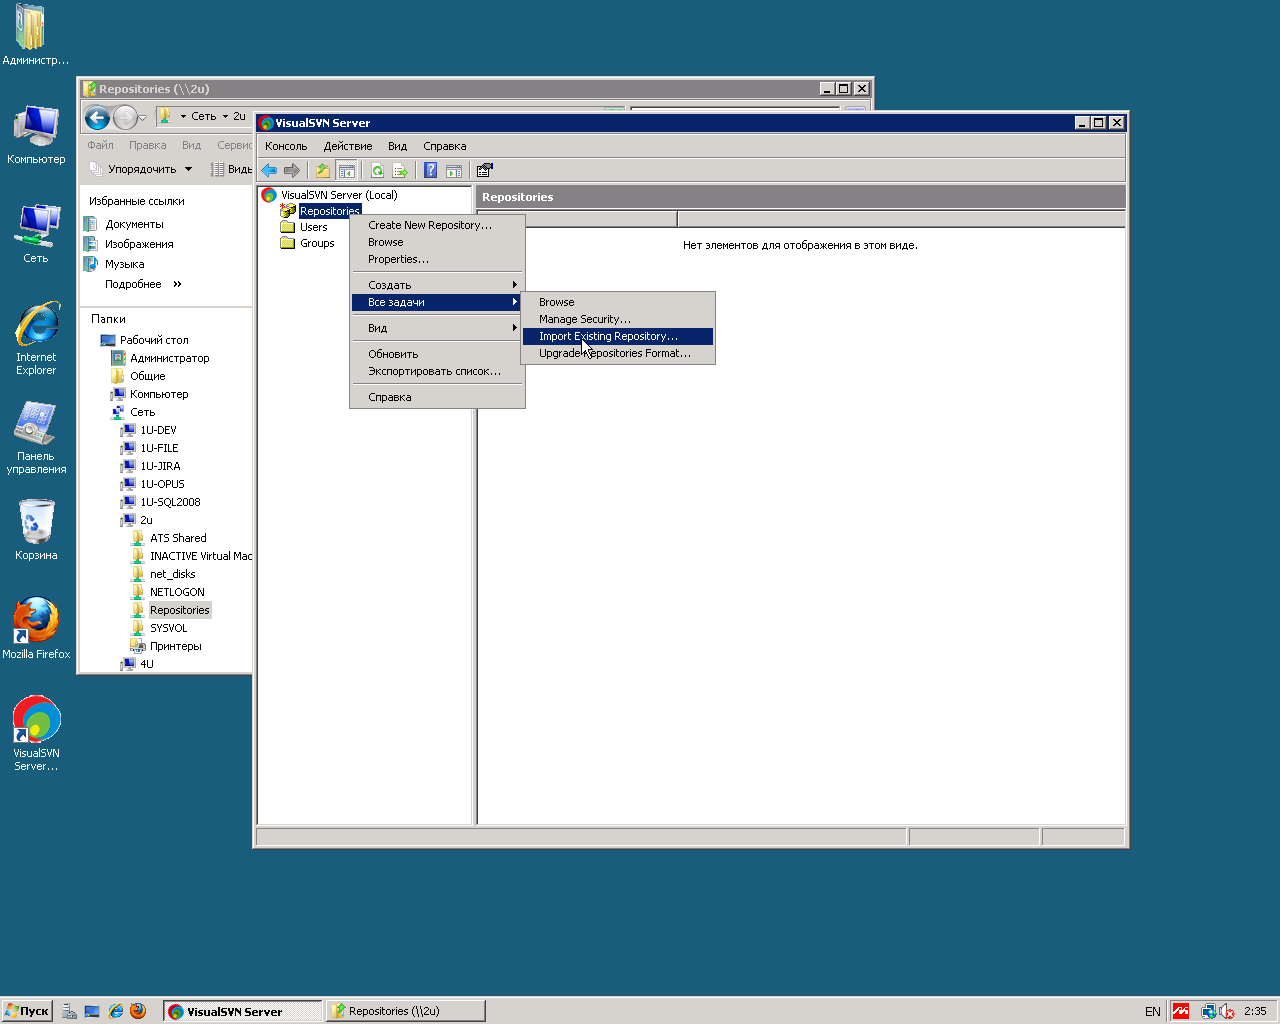Expand the Вид submenu in the context menu
Viewport: 1280px width, 1024px height.
click(x=437, y=328)
